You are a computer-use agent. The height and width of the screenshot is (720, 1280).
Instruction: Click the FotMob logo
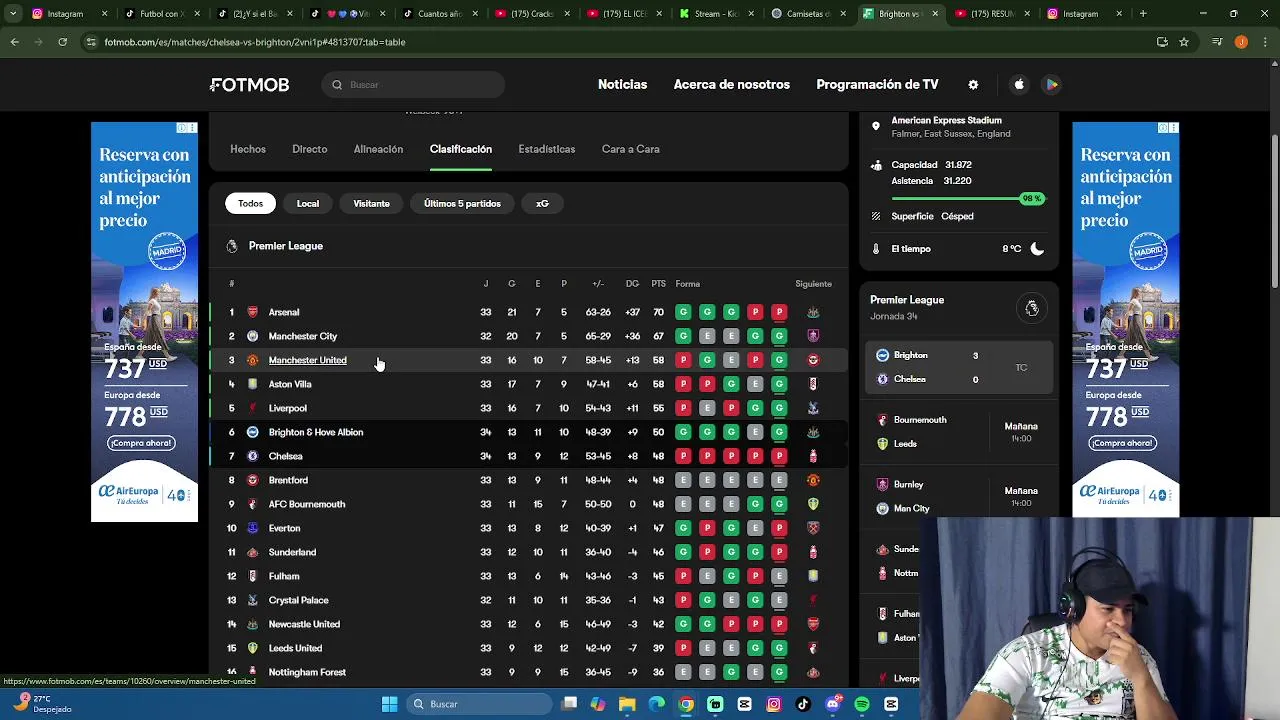point(250,85)
